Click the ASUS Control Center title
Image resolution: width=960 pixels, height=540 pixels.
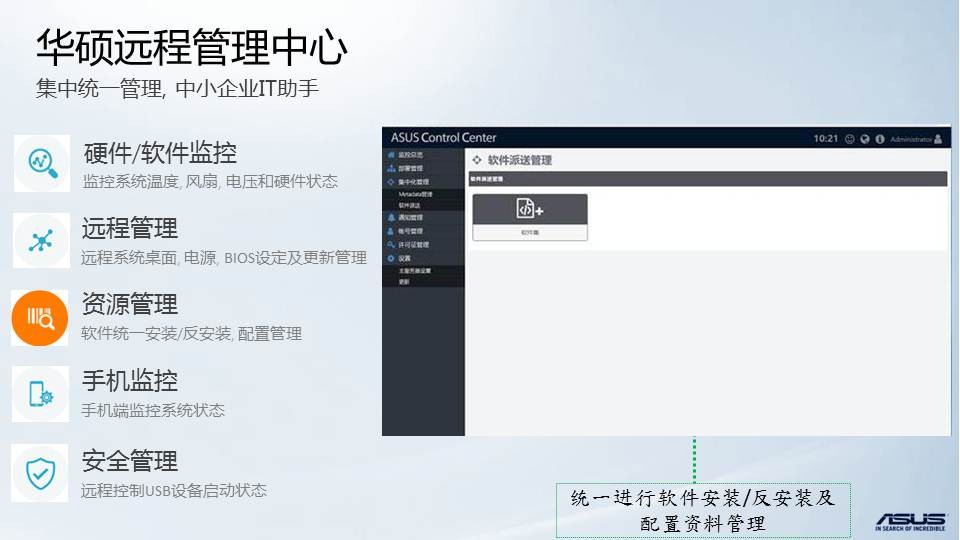(x=443, y=138)
